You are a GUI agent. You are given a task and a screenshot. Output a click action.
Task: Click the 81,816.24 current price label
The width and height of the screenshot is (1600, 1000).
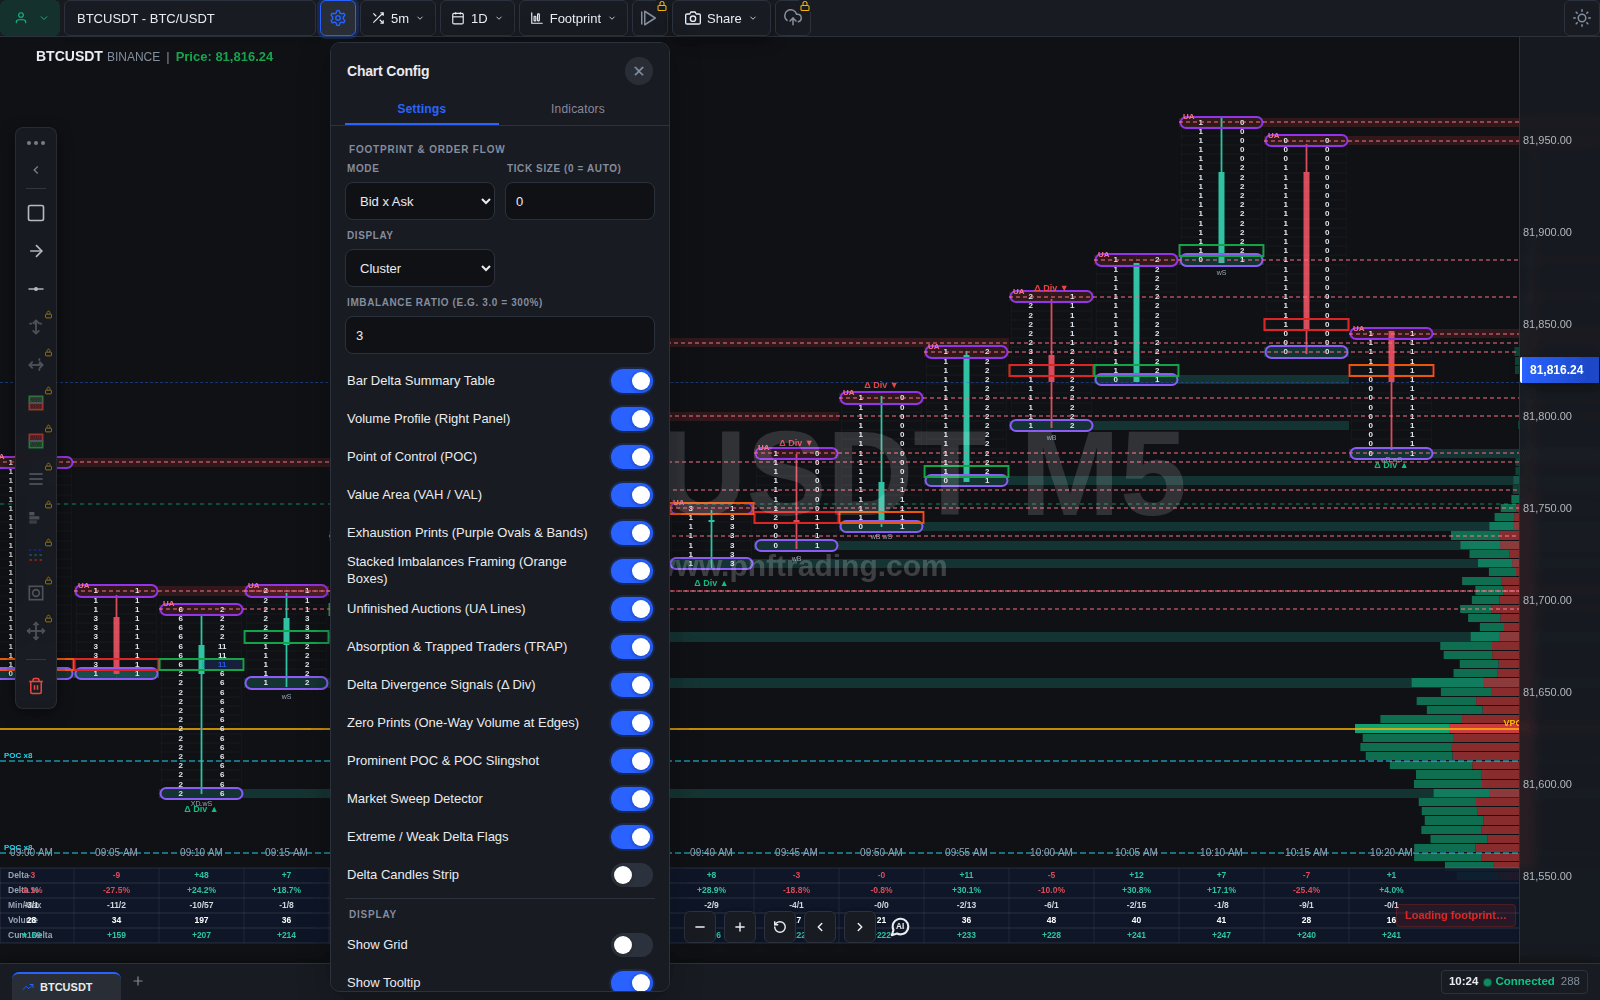pyautogui.click(x=1559, y=370)
